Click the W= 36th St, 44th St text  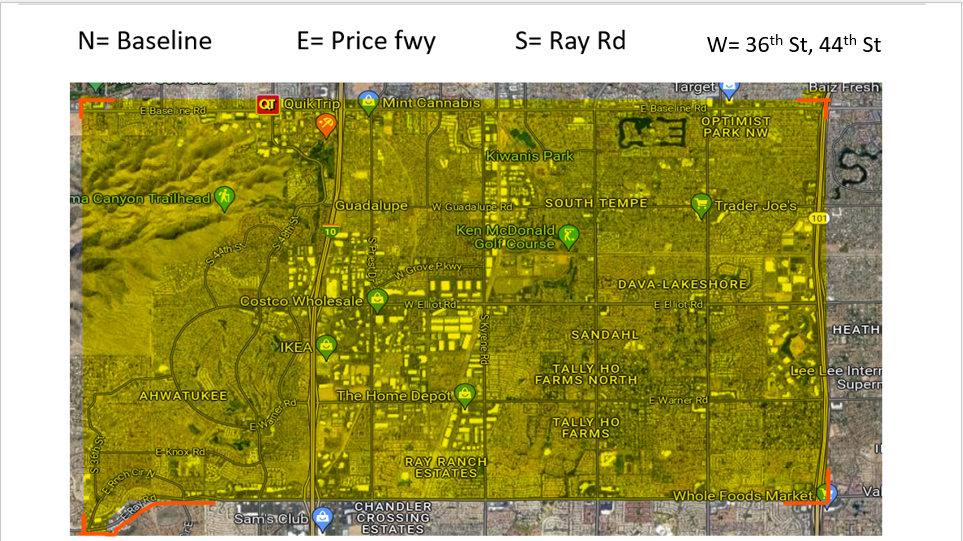(794, 44)
